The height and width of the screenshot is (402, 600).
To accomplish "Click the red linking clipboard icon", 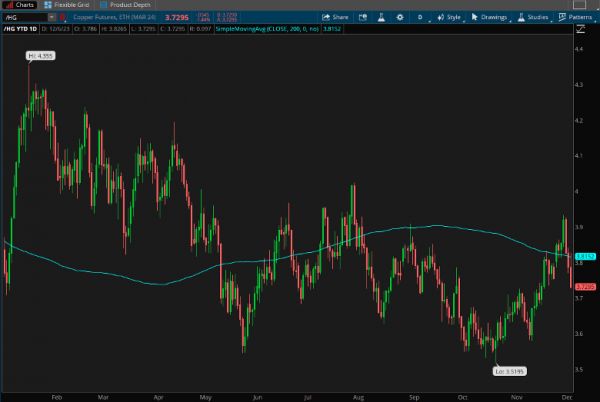I will 62,17.
